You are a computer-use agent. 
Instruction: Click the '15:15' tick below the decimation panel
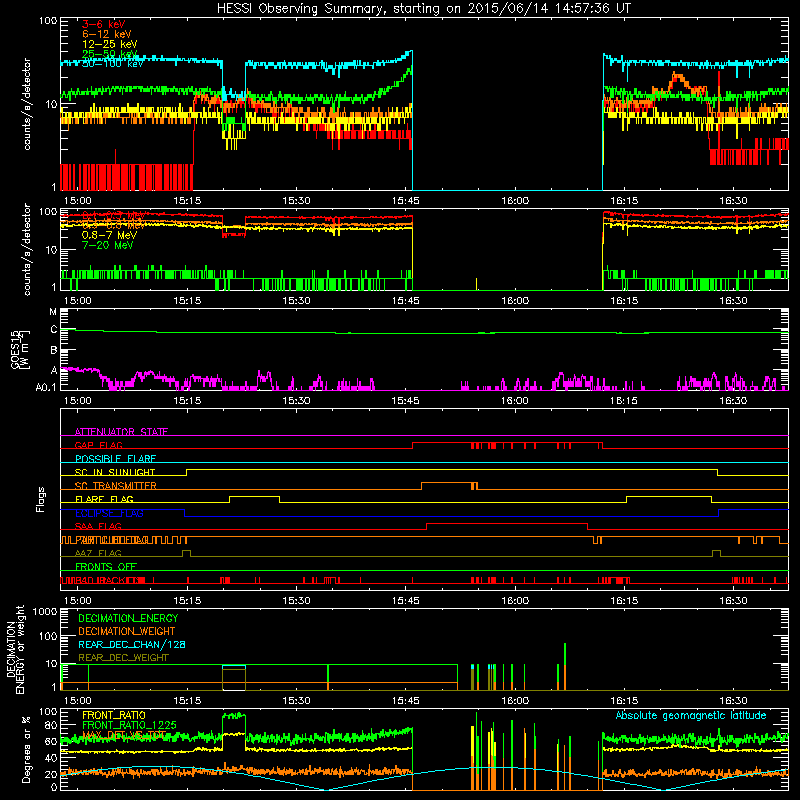tap(187, 701)
